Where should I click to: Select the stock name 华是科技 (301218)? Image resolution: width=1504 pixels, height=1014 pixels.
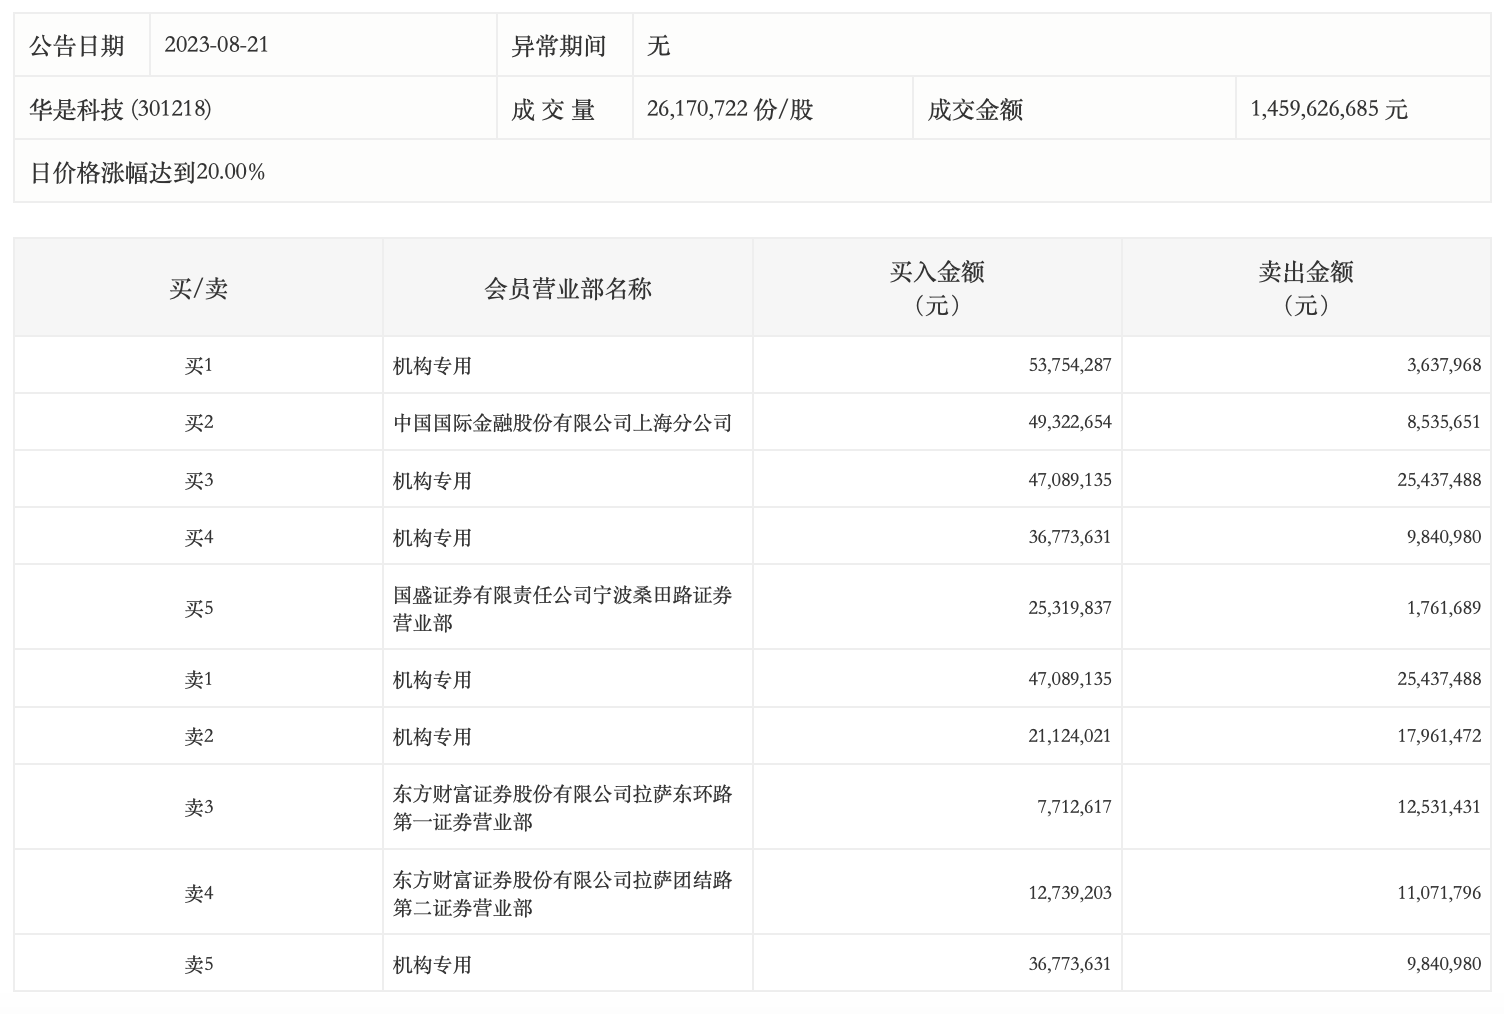pos(120,109)
